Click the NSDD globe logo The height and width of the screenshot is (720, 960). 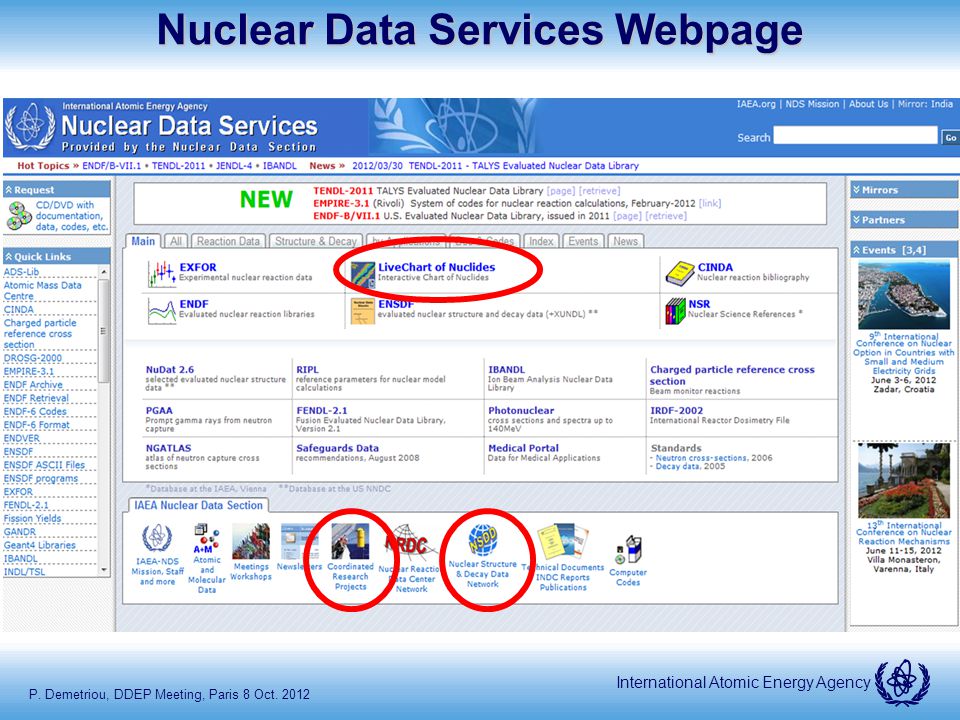pos(483,540)
